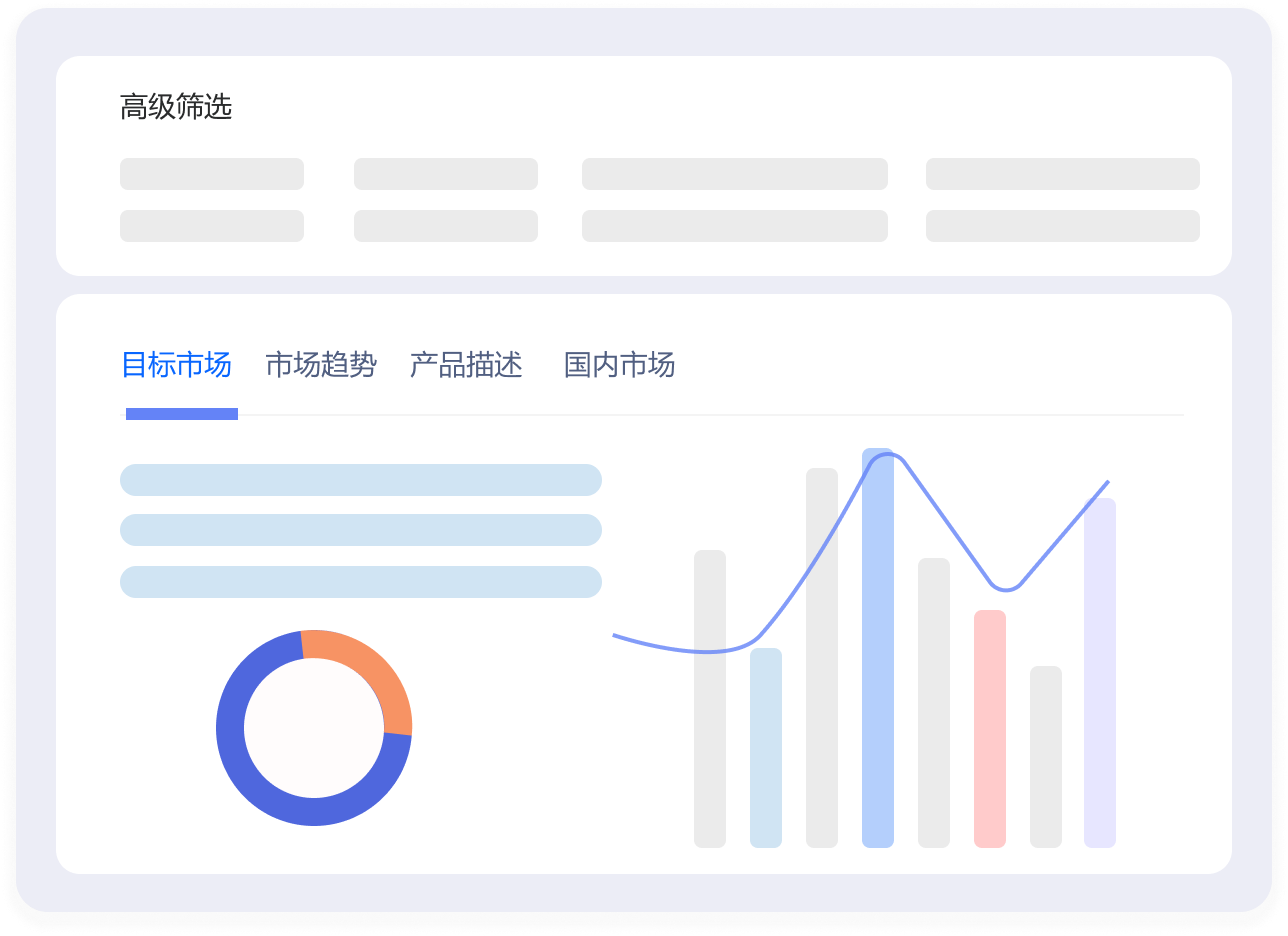Select the pink bar in the bar chart

coord(990,728)
